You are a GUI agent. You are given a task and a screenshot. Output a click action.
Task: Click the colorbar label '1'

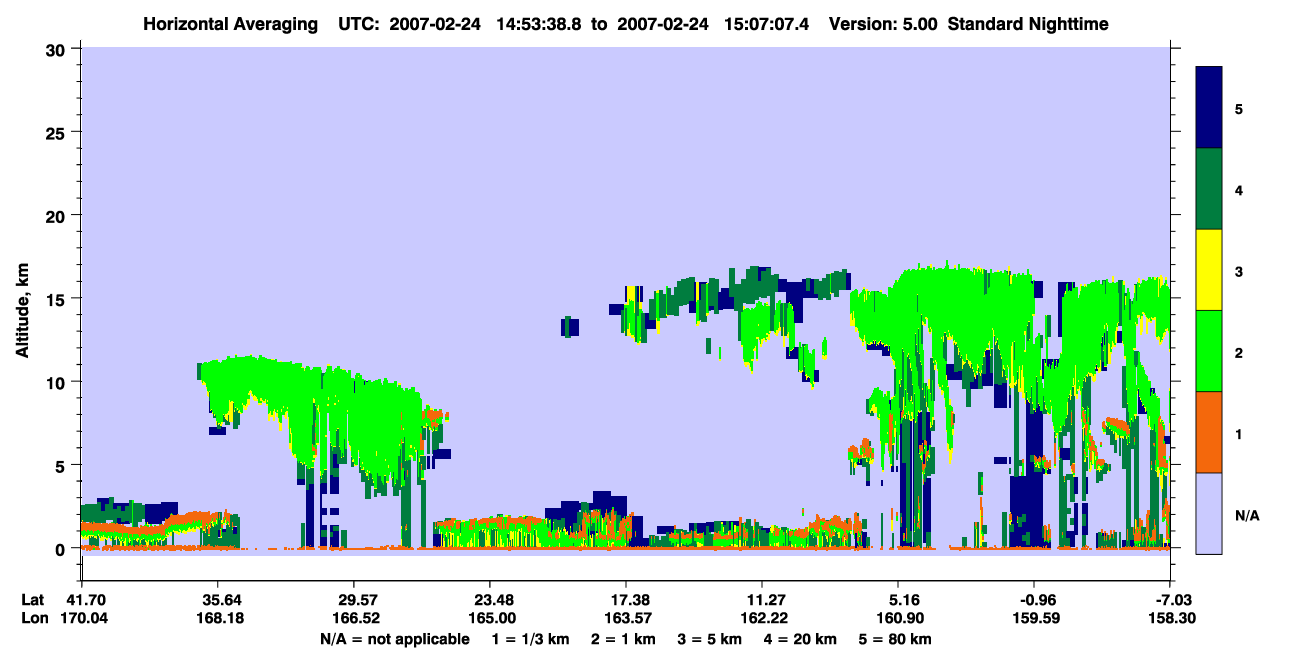1239,433
